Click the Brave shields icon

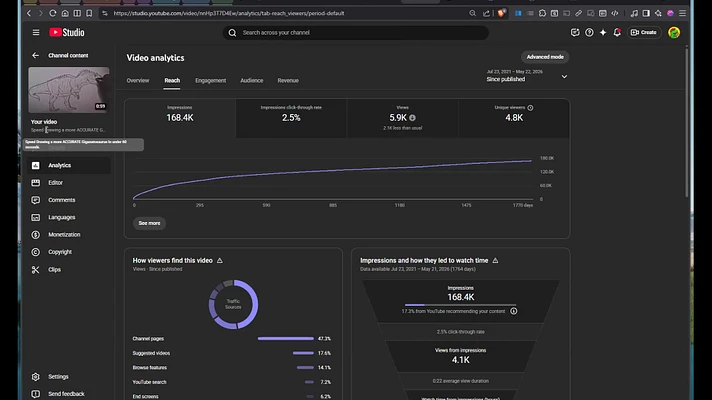click(x=501, y=14)
